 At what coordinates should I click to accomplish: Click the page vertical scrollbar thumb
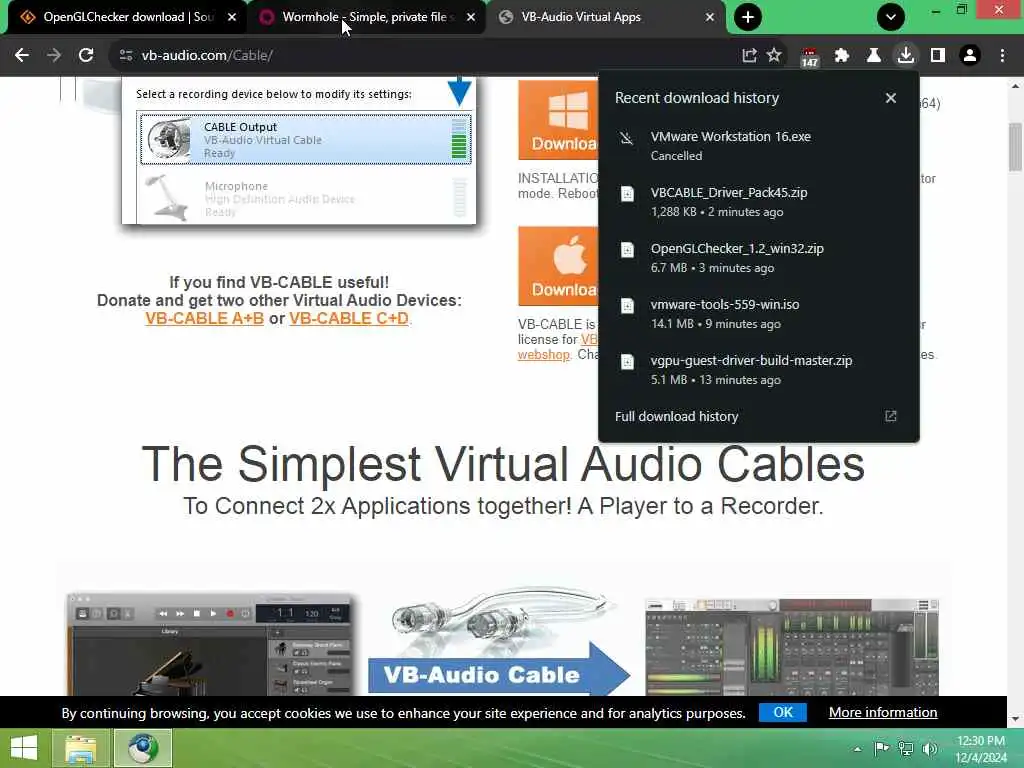click(x=1015, y=147)
